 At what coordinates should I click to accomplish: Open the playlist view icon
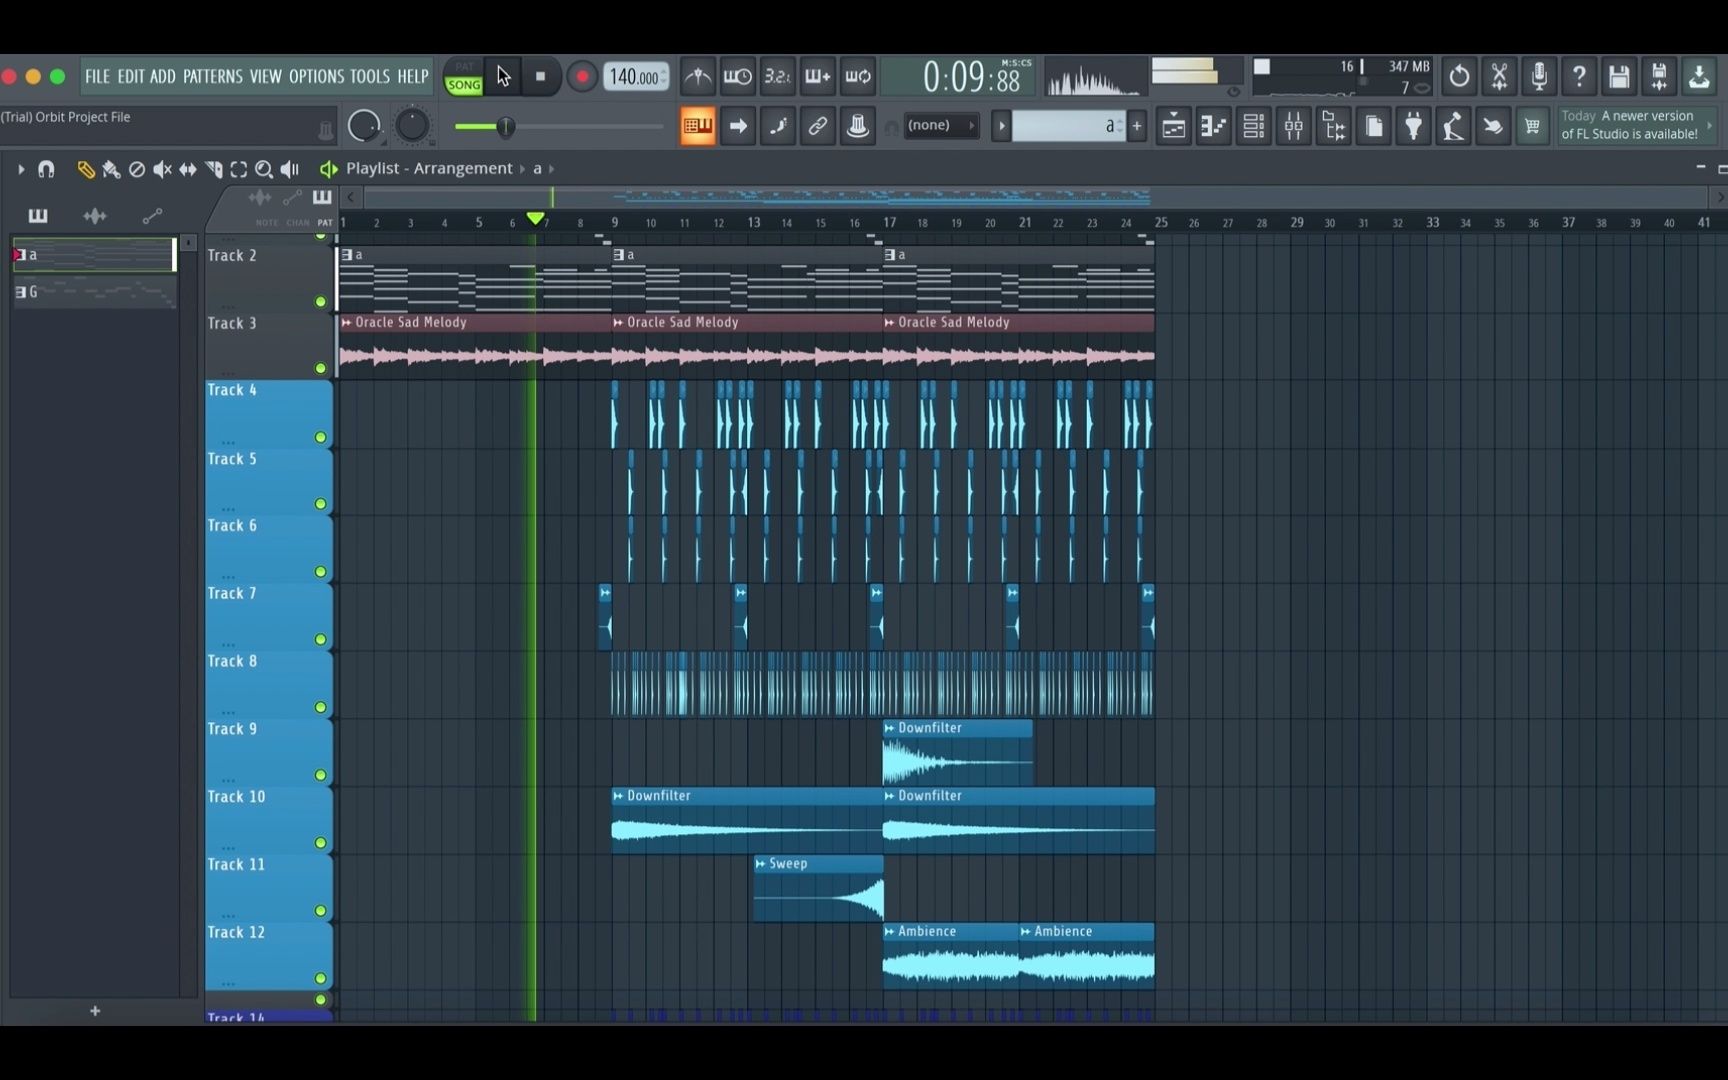tap(1173, 126)
